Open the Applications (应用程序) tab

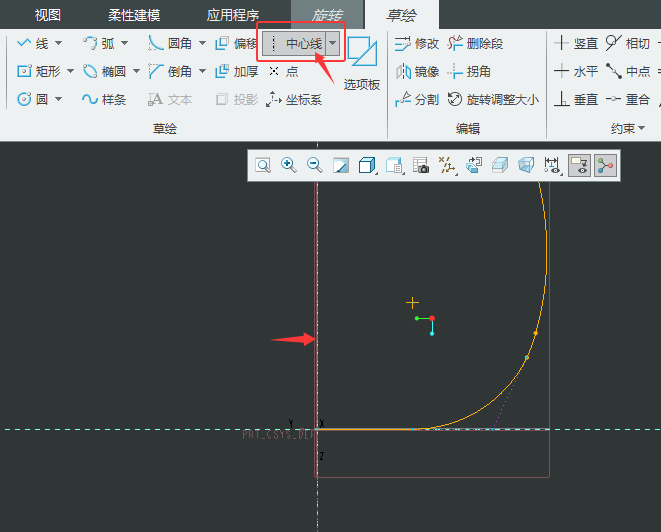233,16
